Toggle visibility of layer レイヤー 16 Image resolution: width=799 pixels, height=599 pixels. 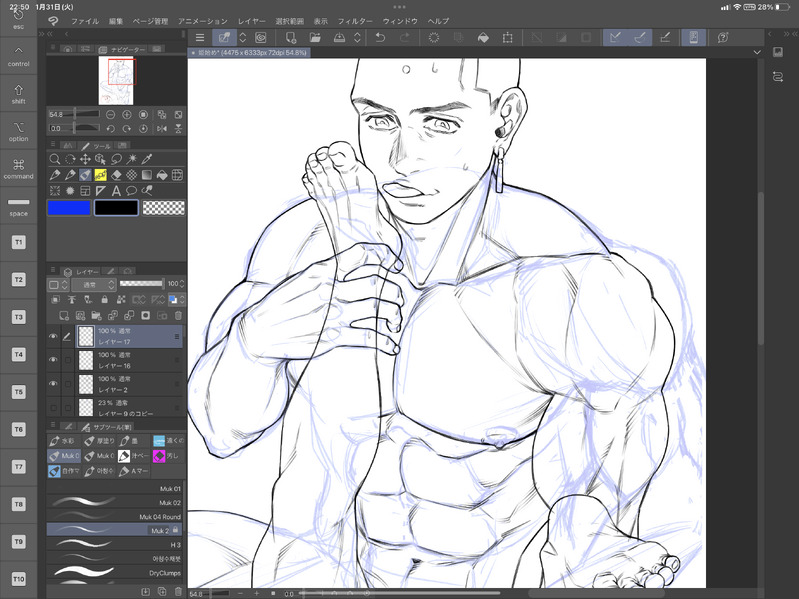pos(54,359)
